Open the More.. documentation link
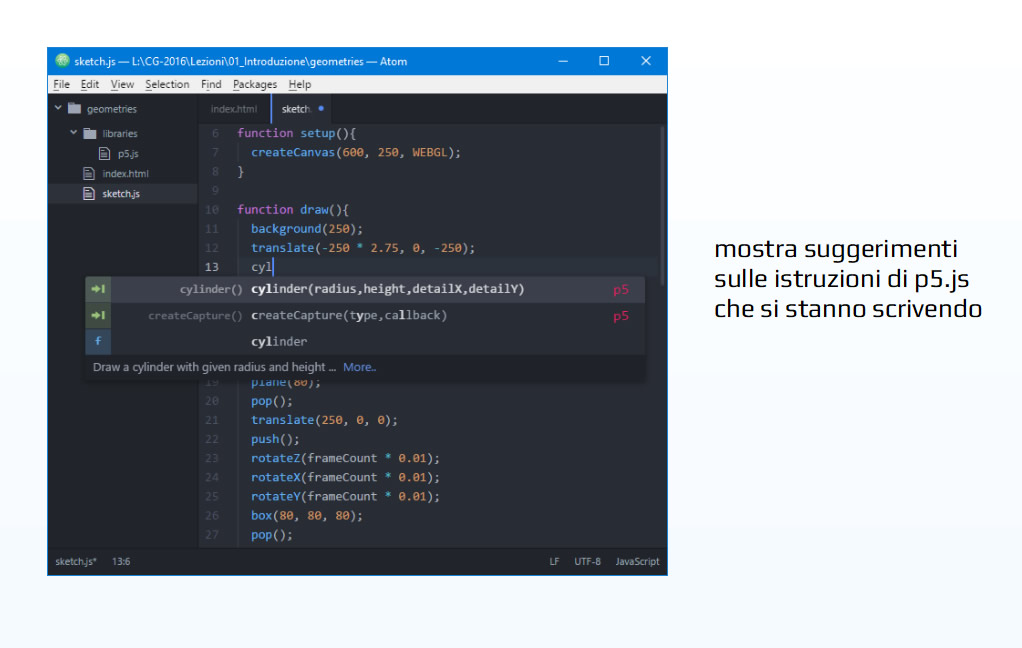Screen dimensions: 1022x648 tap(360, 367)
